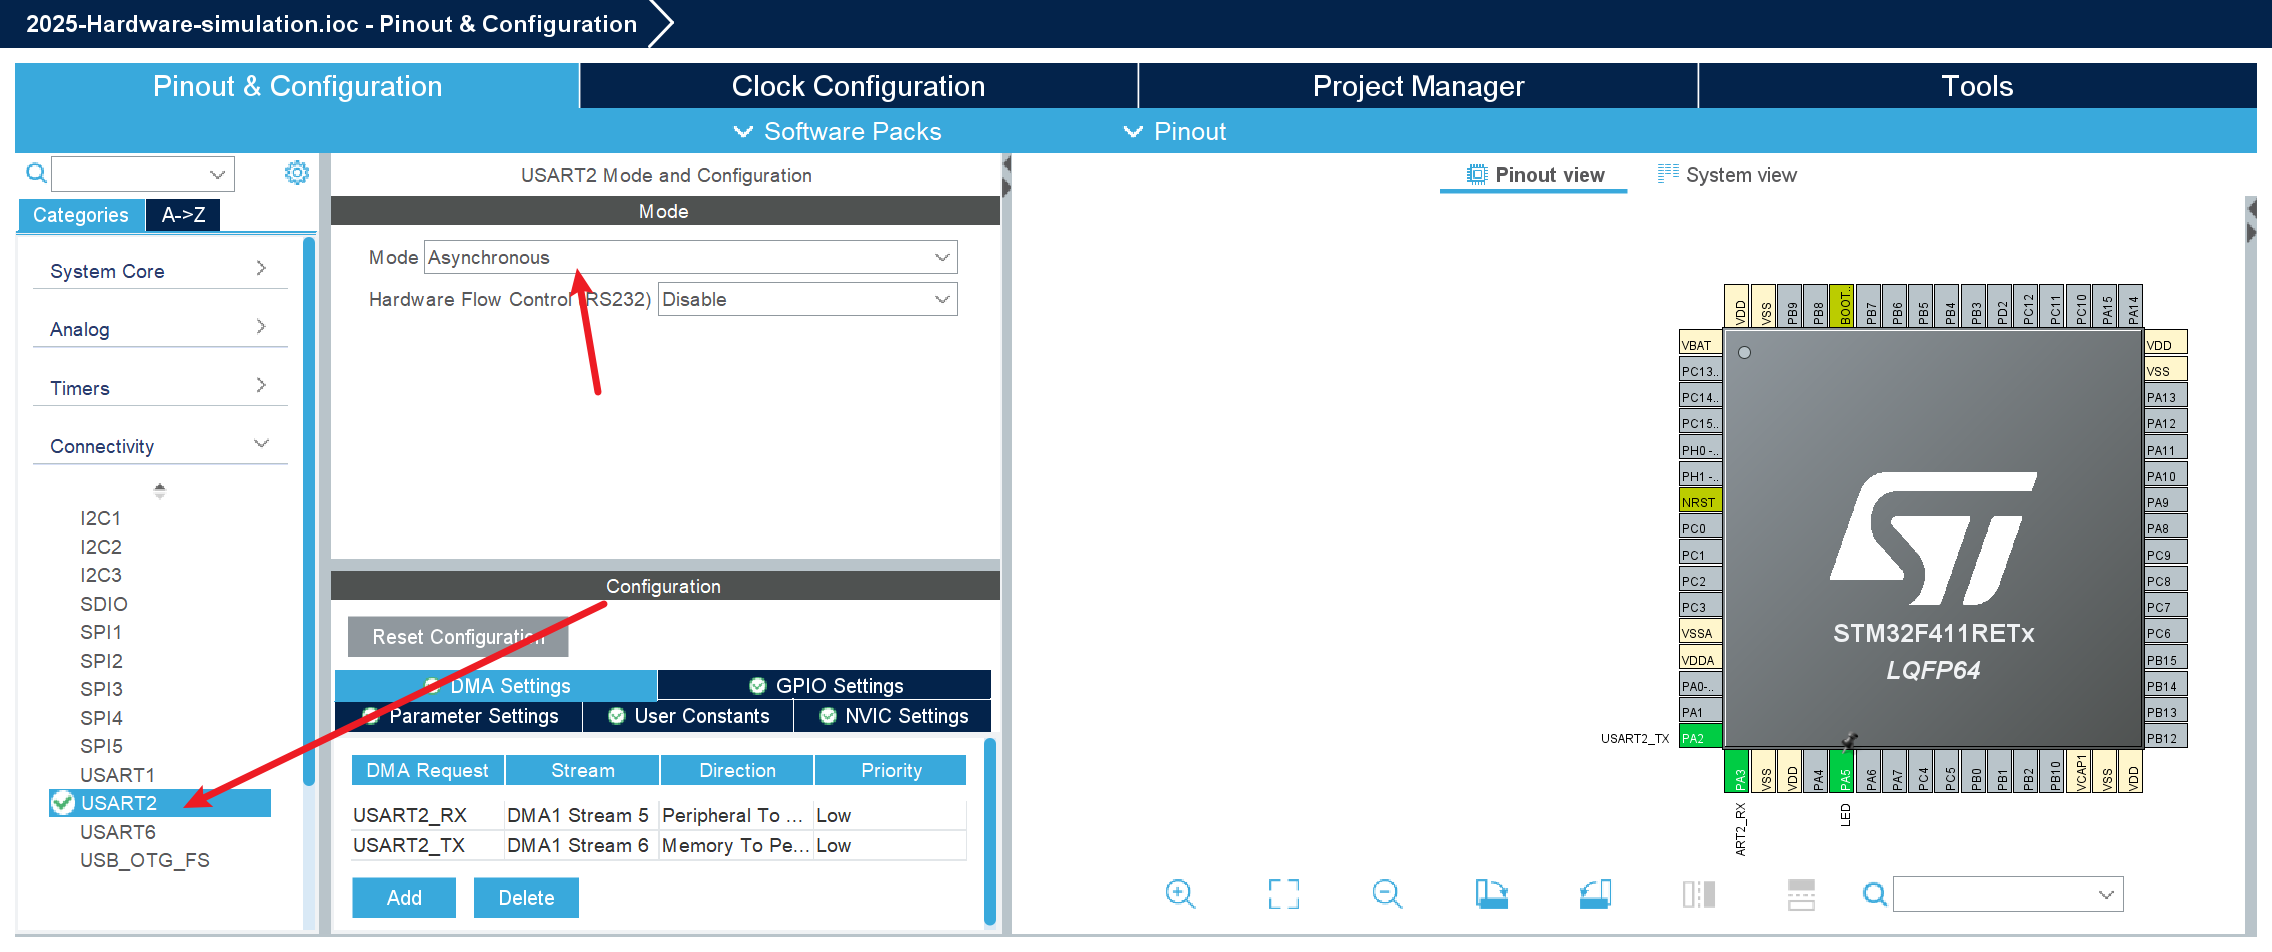This screenshot has height=952, width=2272.
Task: Open the GPIO Settings tab
Action: (825, 685)
